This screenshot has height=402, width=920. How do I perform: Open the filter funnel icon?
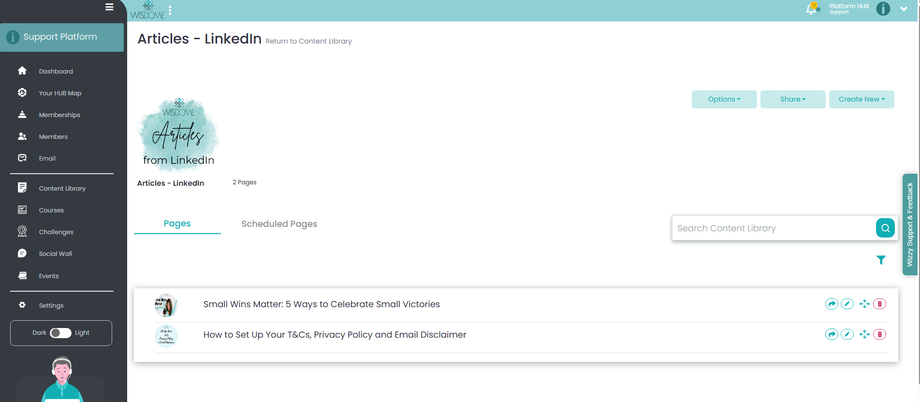881,260
